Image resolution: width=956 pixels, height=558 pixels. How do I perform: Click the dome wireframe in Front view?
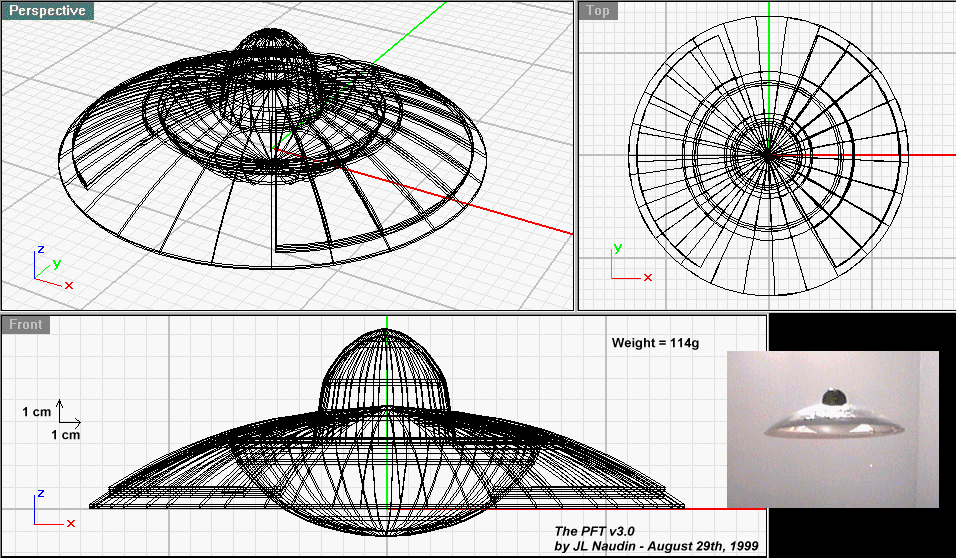385,370
